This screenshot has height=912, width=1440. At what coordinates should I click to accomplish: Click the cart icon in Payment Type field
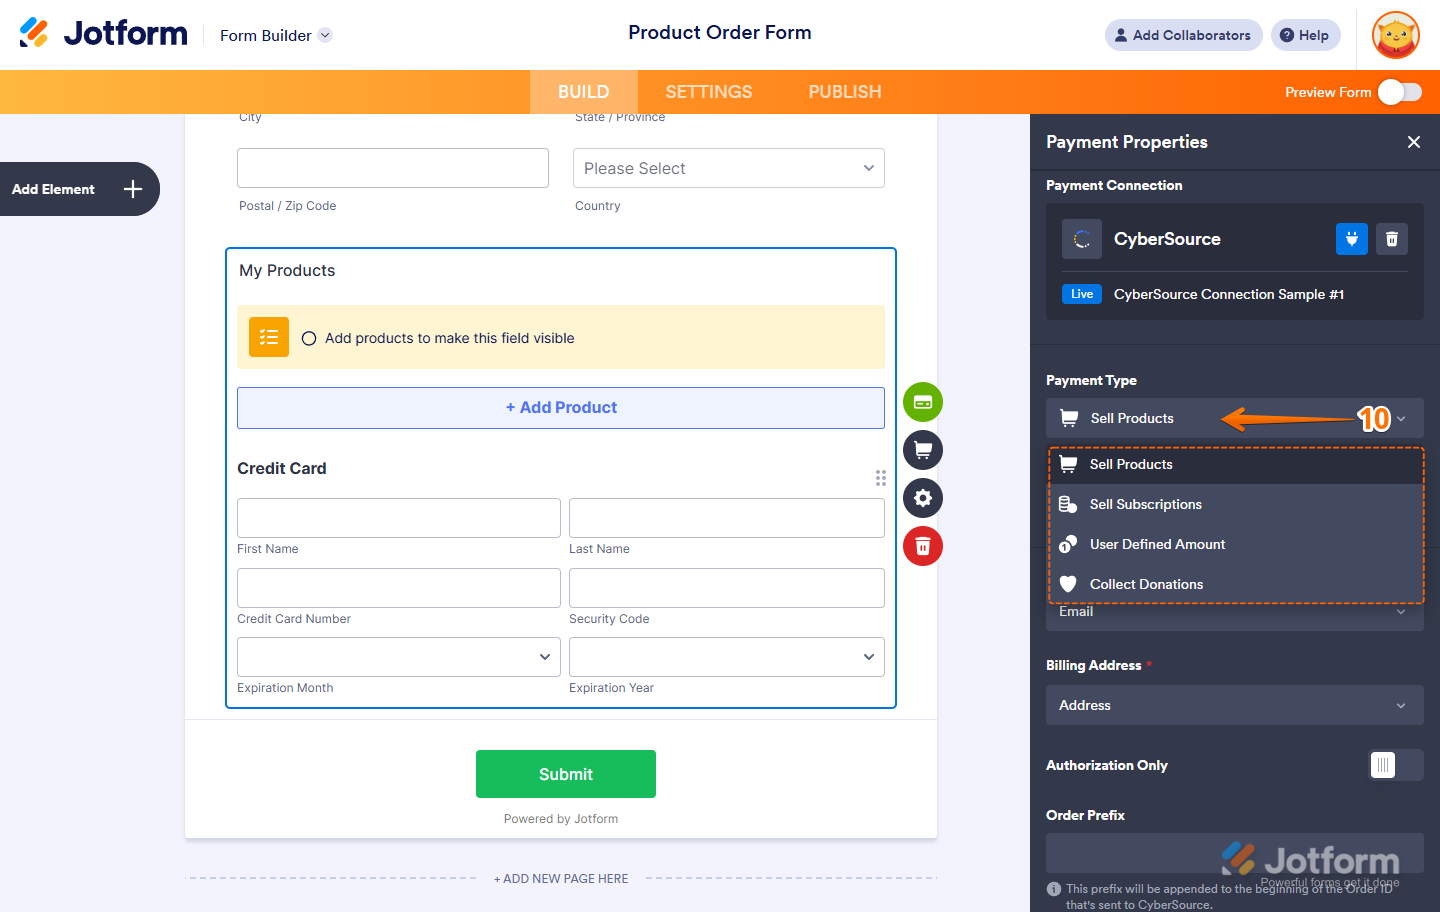(1069, 418)
